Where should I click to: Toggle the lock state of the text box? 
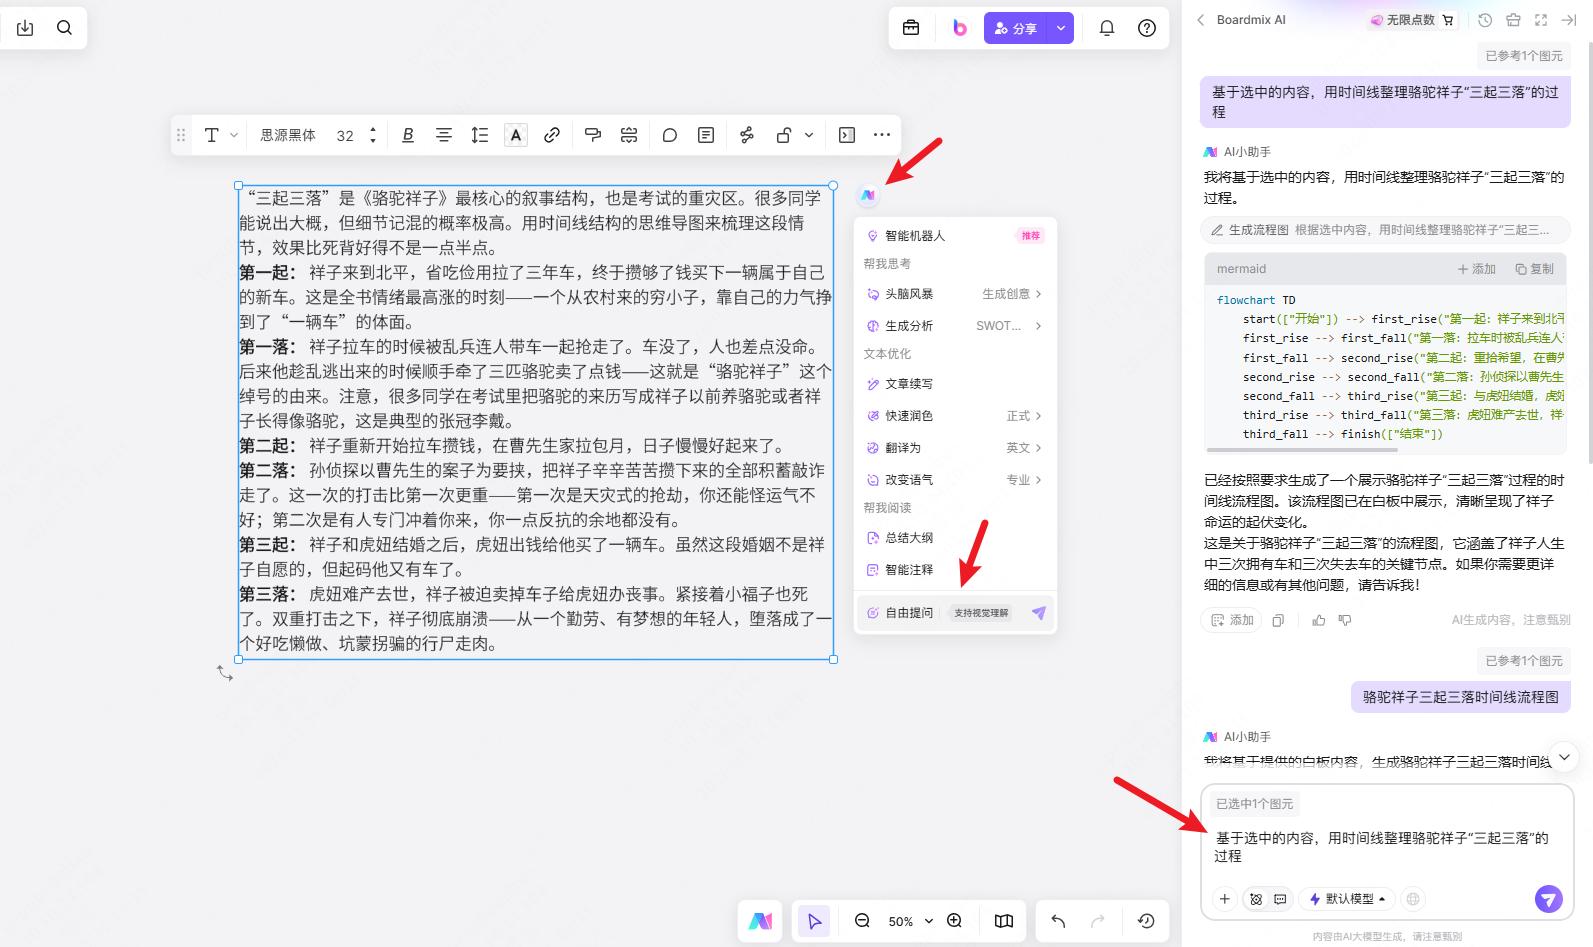pyautogui.click(x=784, y=135)
